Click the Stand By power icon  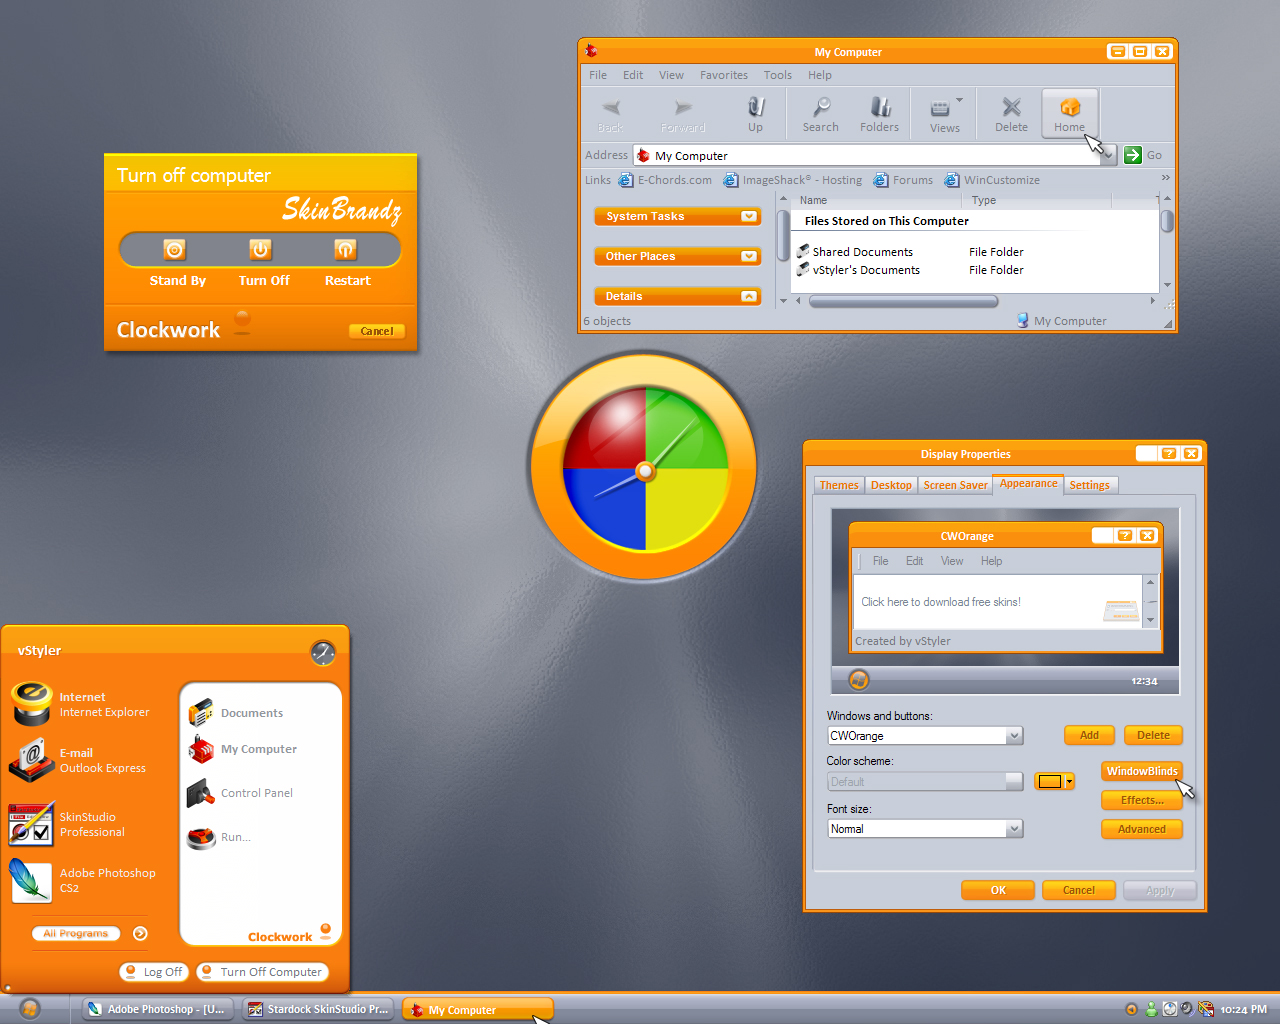tap(175, 250)
